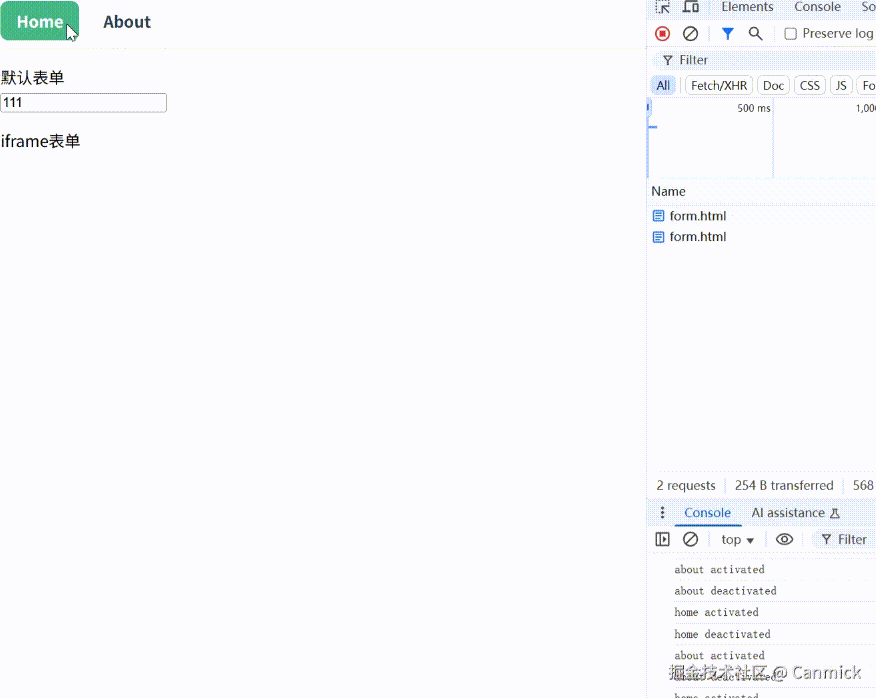Filter requests by Doc type

(773, 86)
